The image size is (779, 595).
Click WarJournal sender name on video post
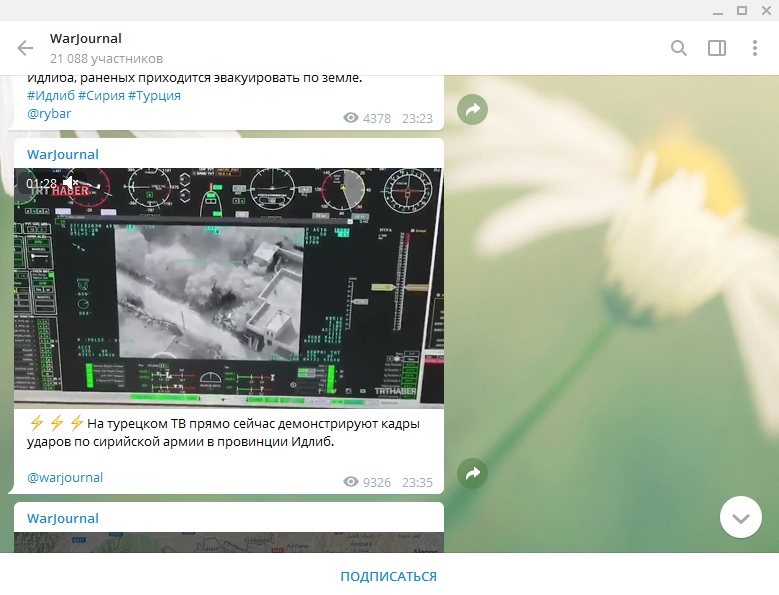click(x=63, y=154)
